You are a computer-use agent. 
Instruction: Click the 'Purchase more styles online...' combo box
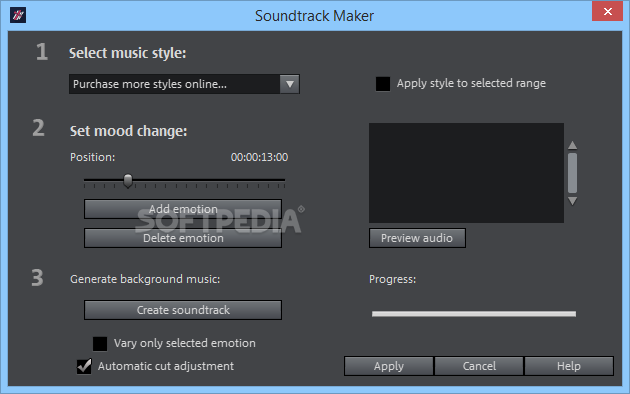[x=184, y=84]
